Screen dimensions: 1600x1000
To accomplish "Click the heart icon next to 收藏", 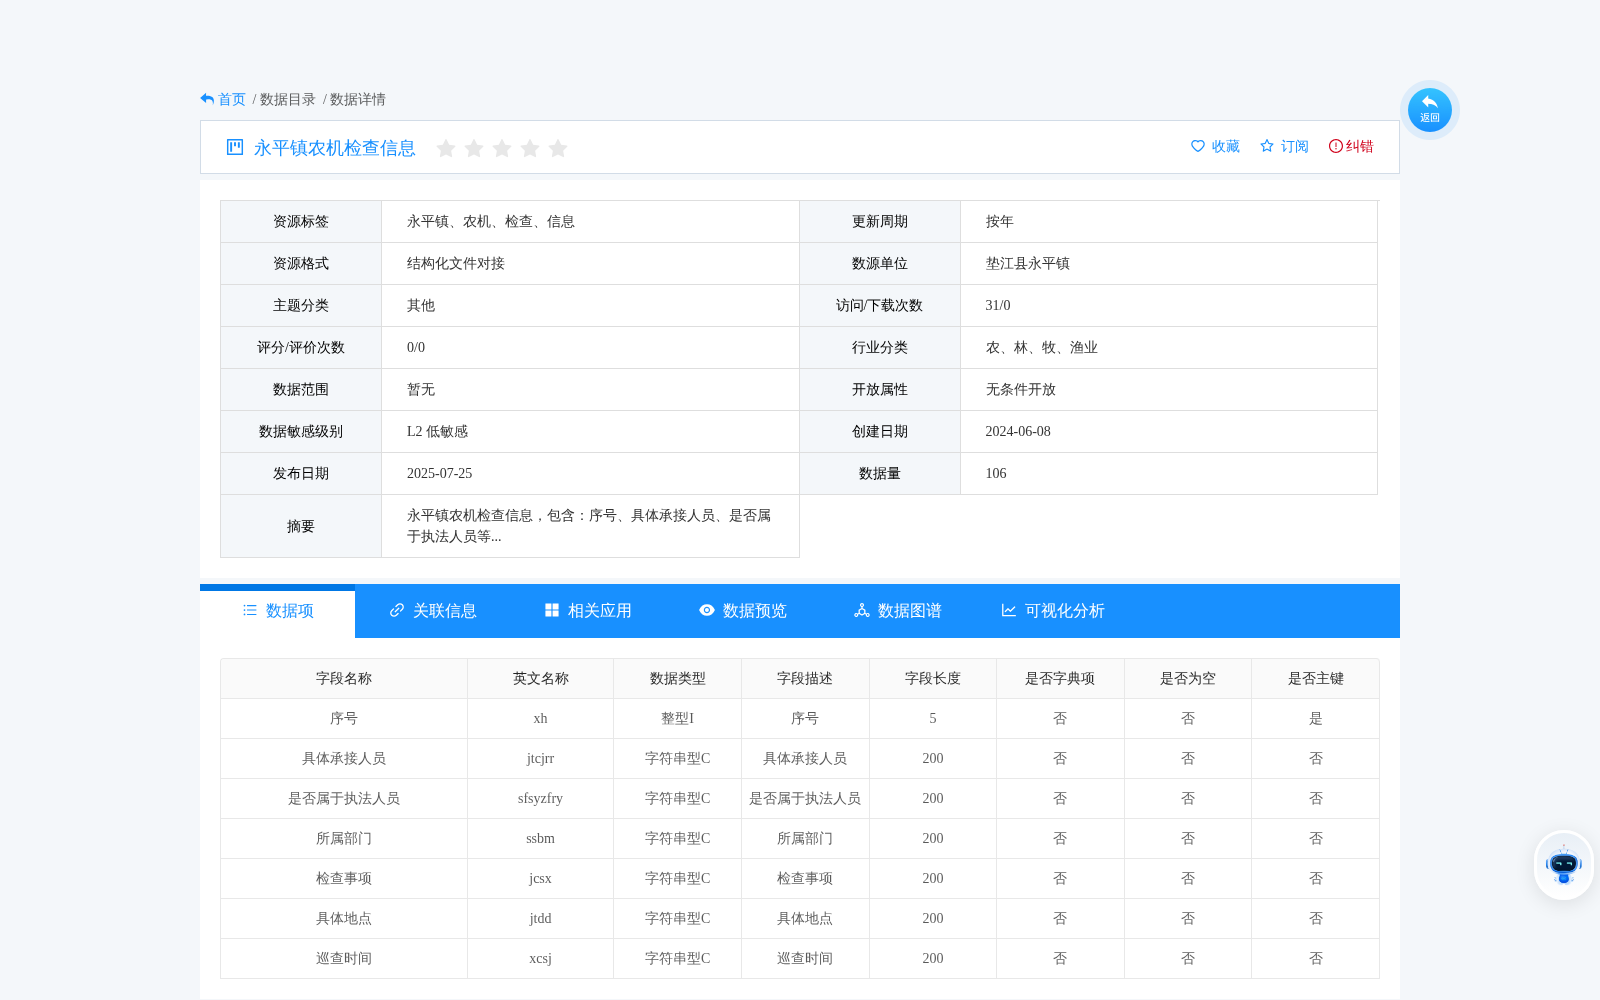I will click(1198, 146).
